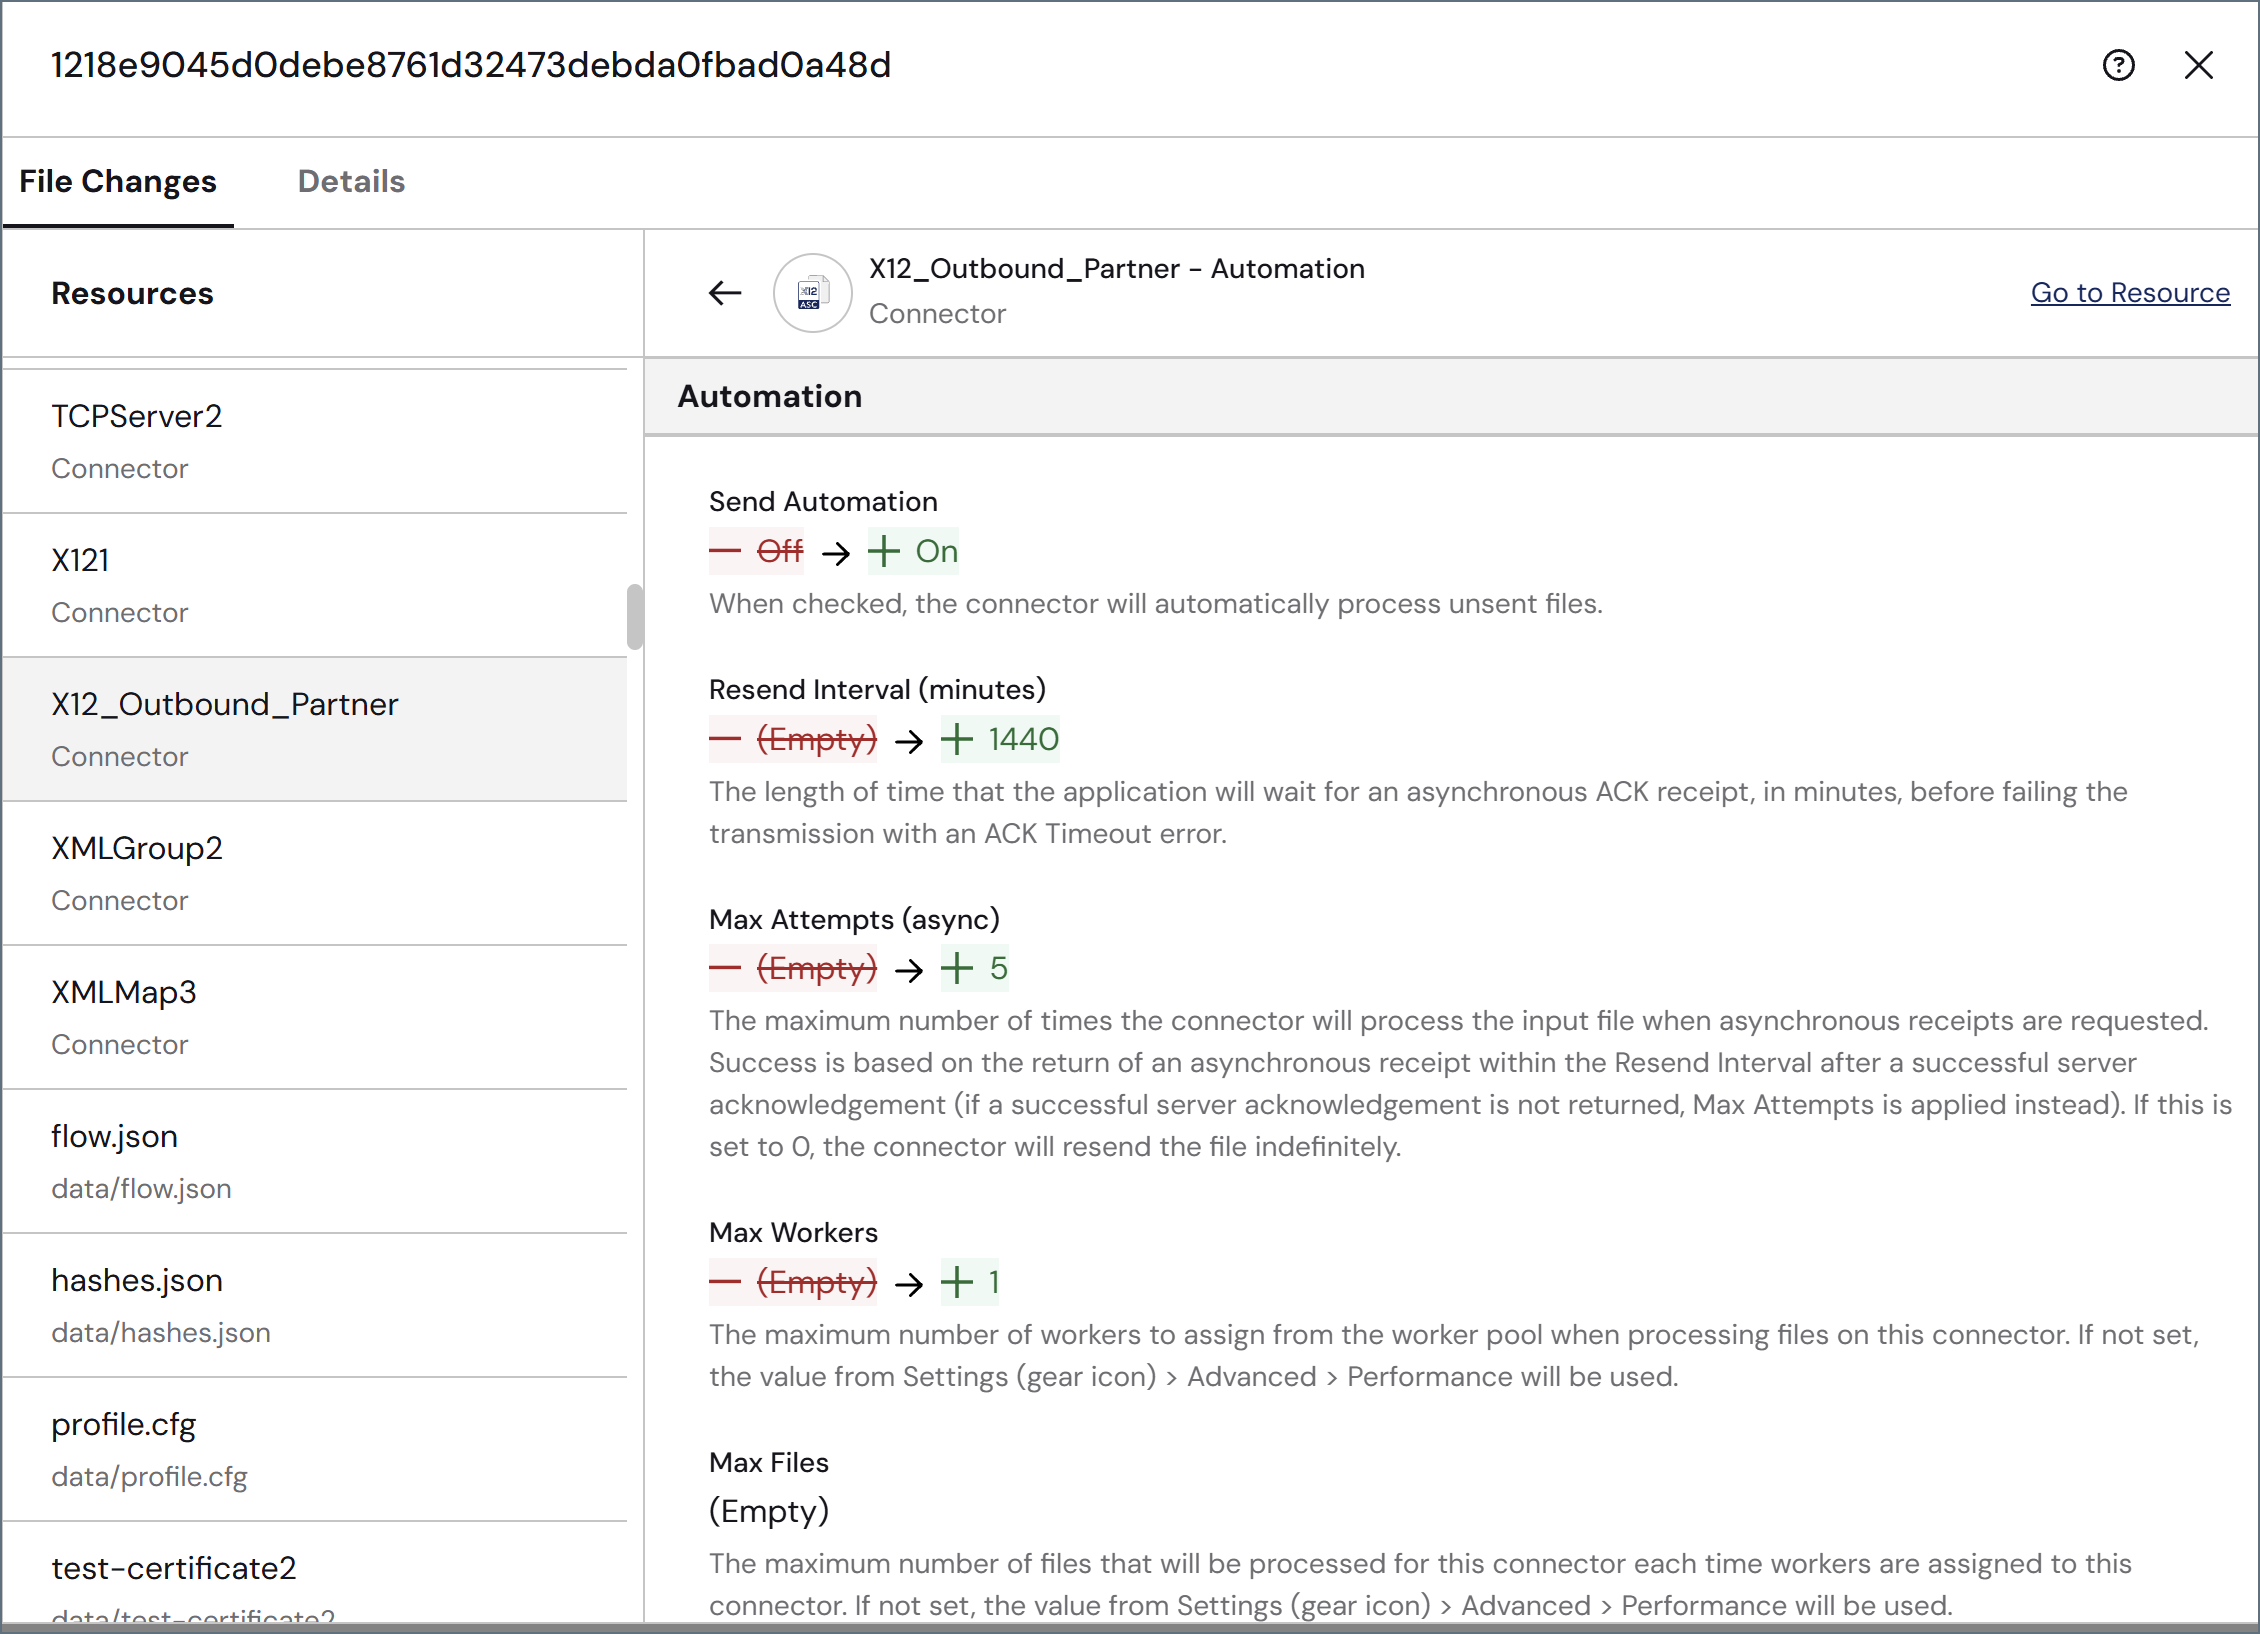Open the help question mark icon

pyautogui.click(x=2118, y=66)
